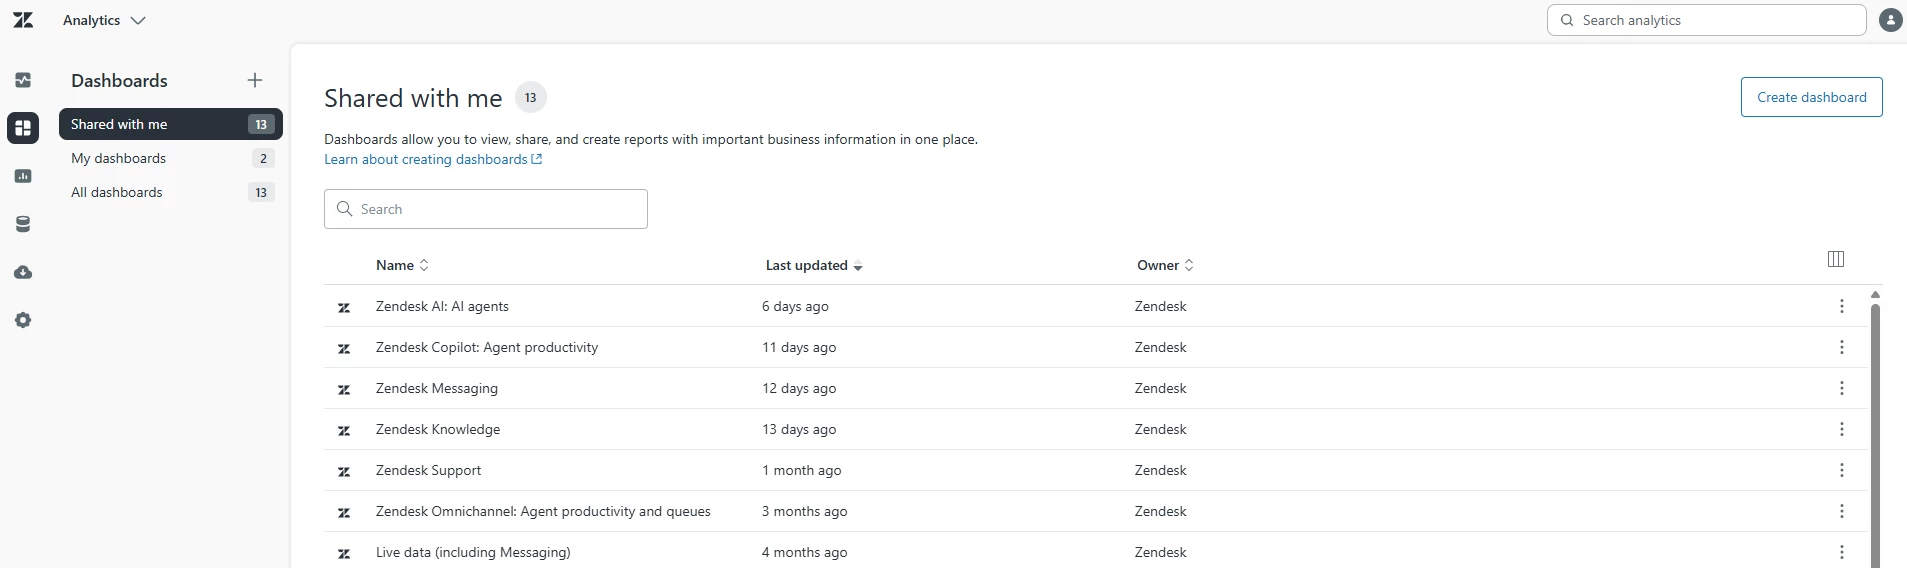Click the Zendesk logo icon
Image resolution: width=1907 pixels, height=568 pixels.
point(23,20)
